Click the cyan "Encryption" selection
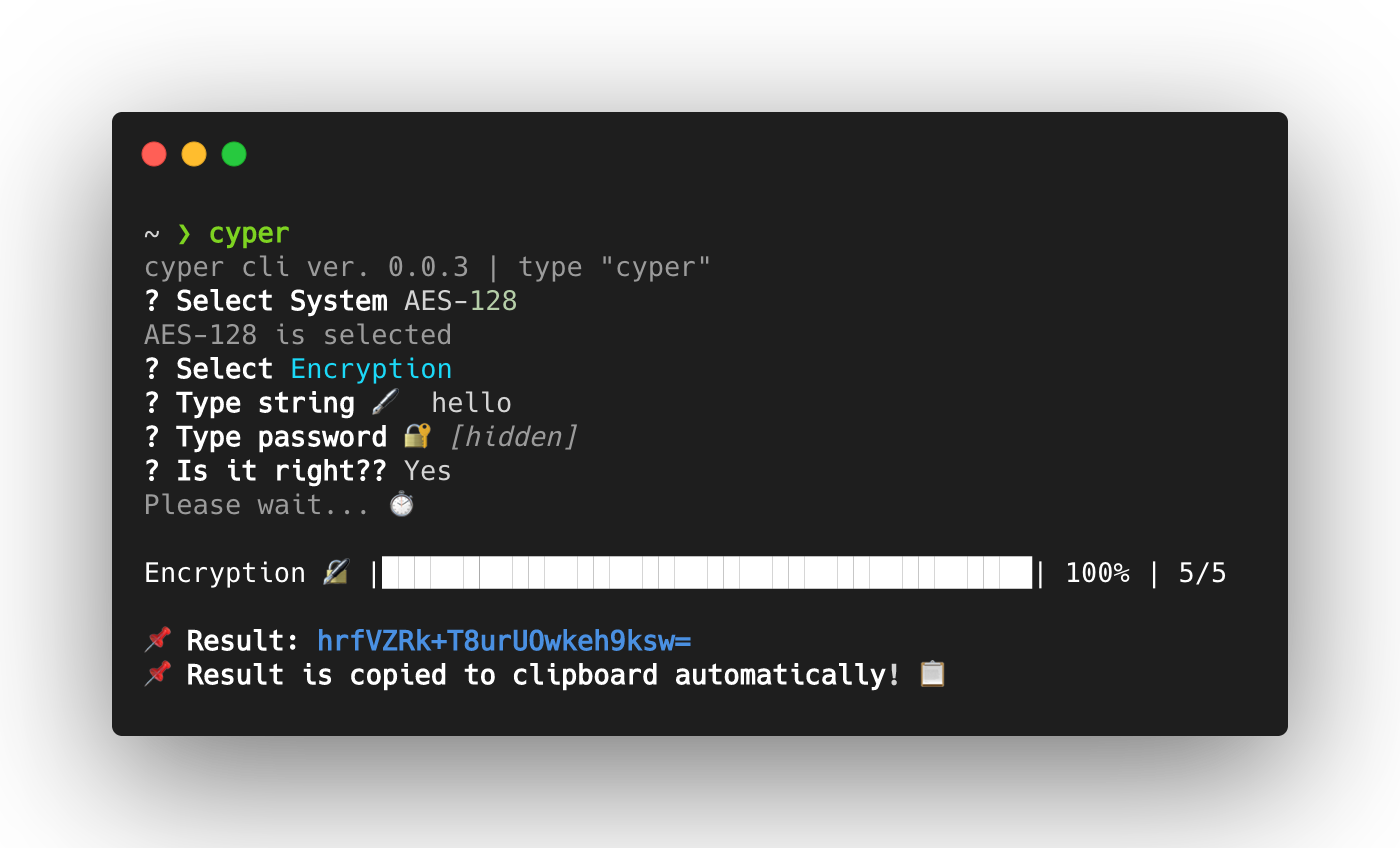This screenshot has width=1400, height=848. pyautogui.click(x=371, y=369)
